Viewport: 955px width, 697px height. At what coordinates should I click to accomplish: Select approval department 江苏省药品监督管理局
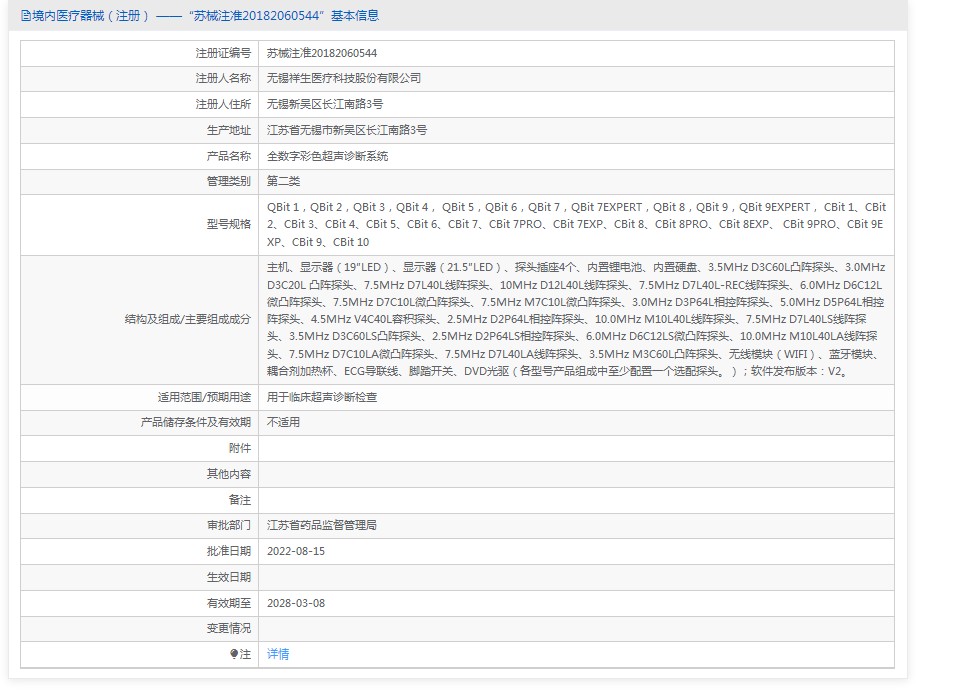pyautogui.click(x=322, y=525)
